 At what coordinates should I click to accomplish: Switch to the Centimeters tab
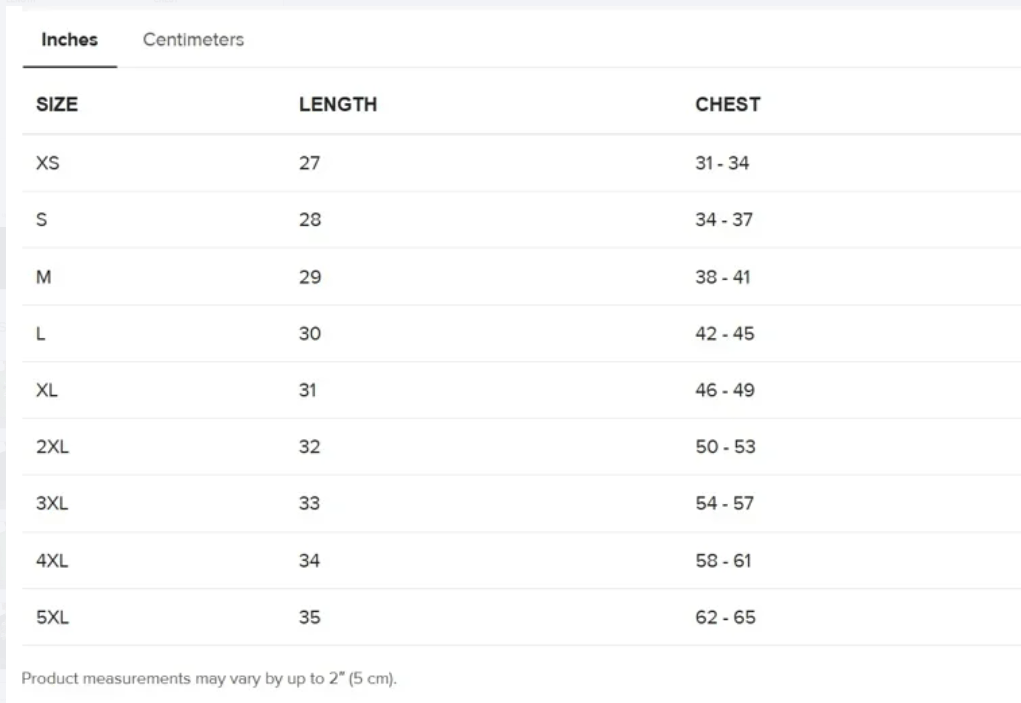click(193, 40)
